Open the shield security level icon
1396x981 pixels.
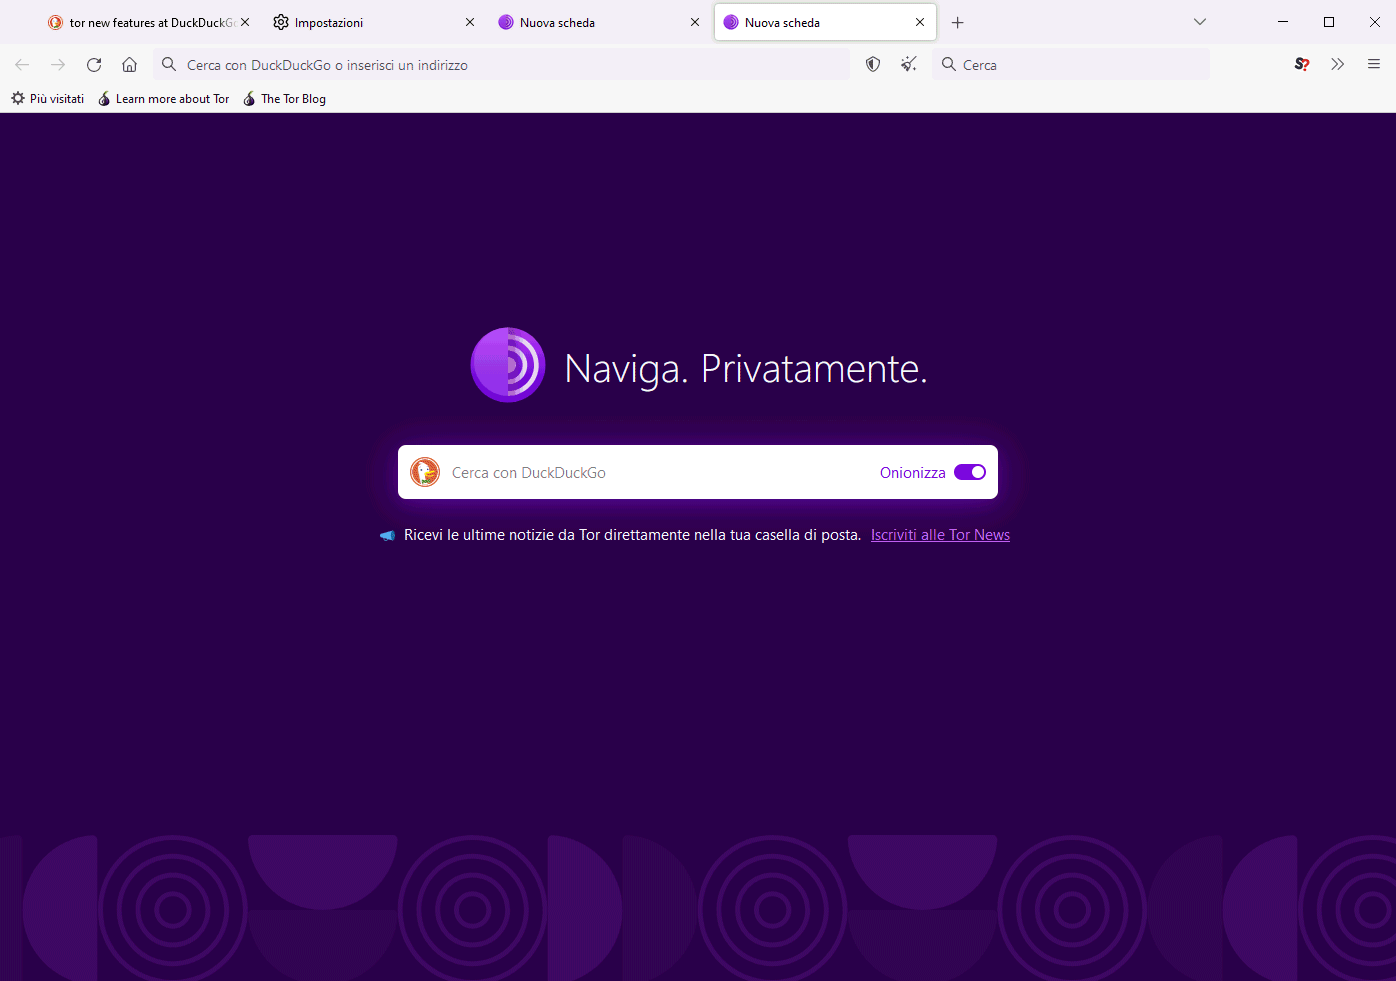(x=873, y=65)
